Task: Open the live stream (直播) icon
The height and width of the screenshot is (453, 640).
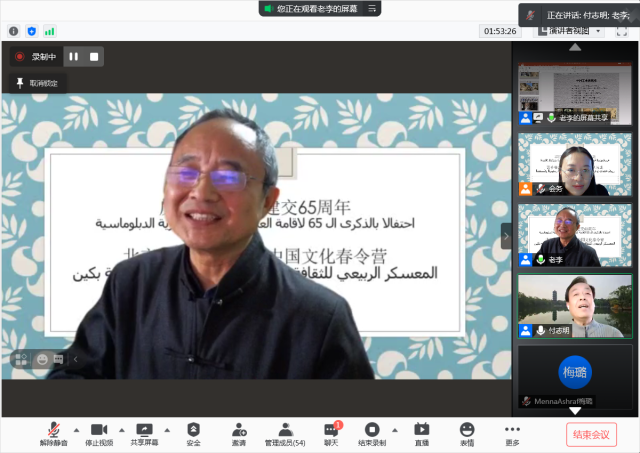Action: pos(421,429)
